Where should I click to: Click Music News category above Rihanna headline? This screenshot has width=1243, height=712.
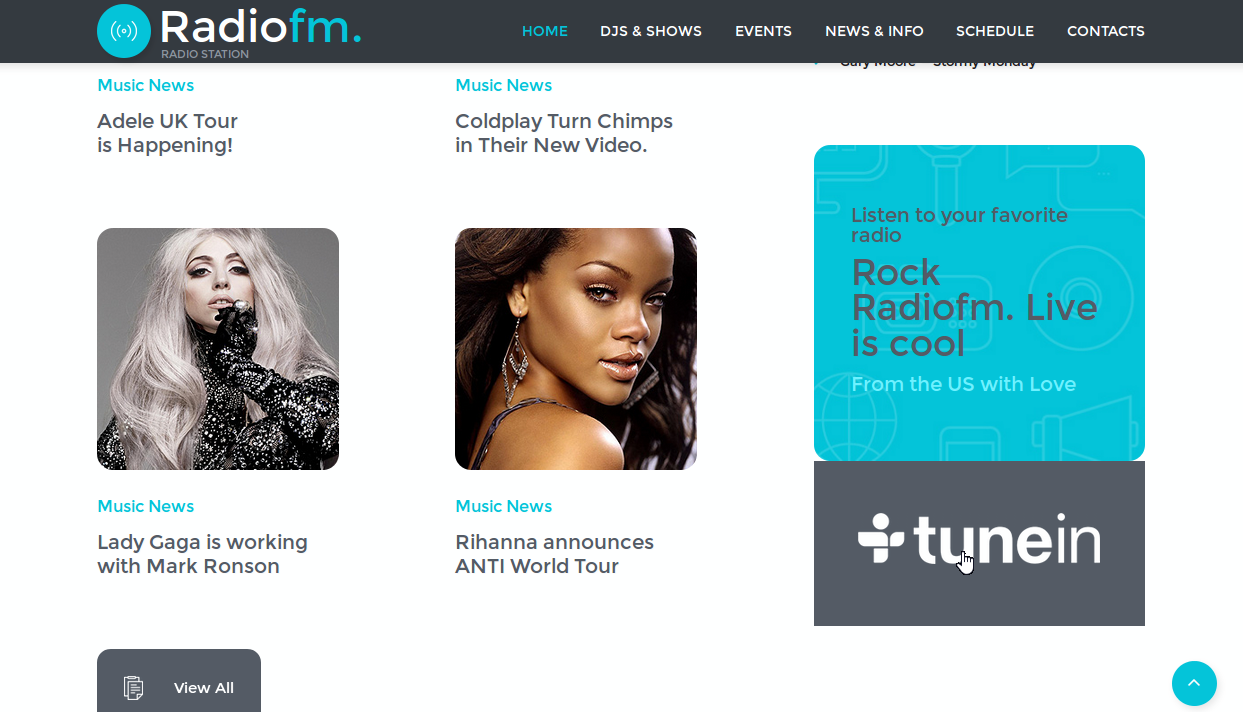[504, 506]
